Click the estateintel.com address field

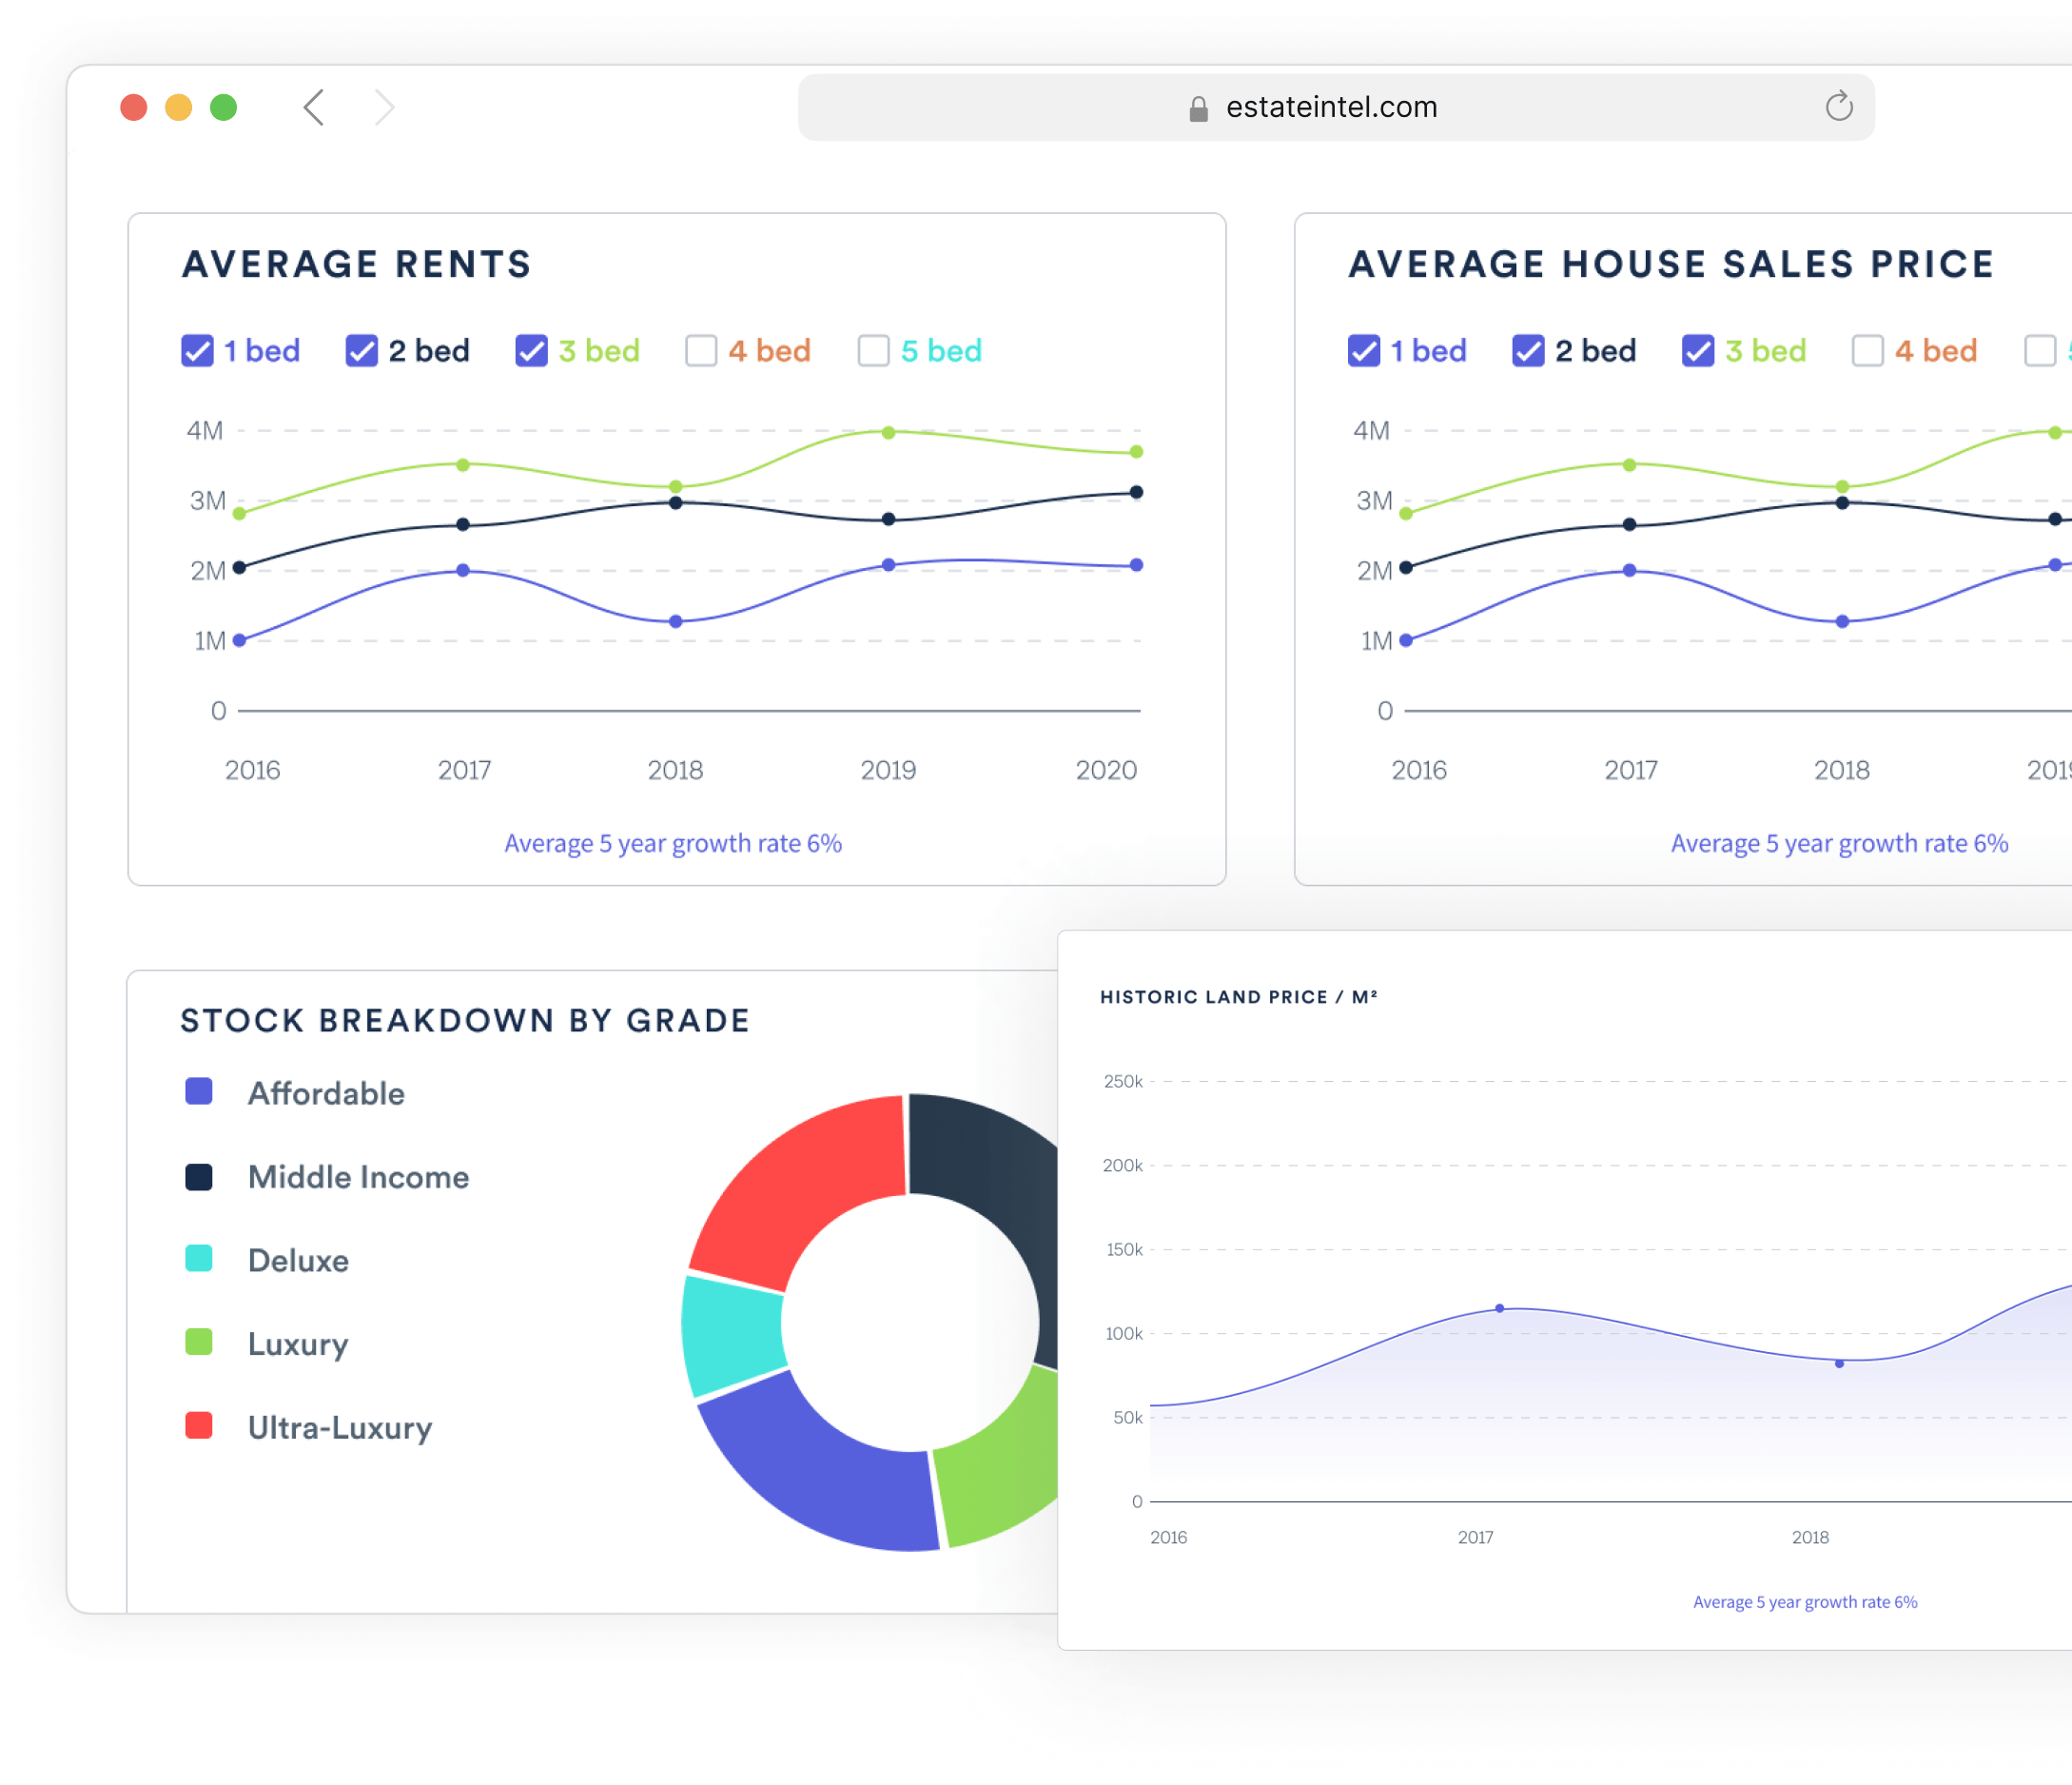click(x=1335, y=107)
